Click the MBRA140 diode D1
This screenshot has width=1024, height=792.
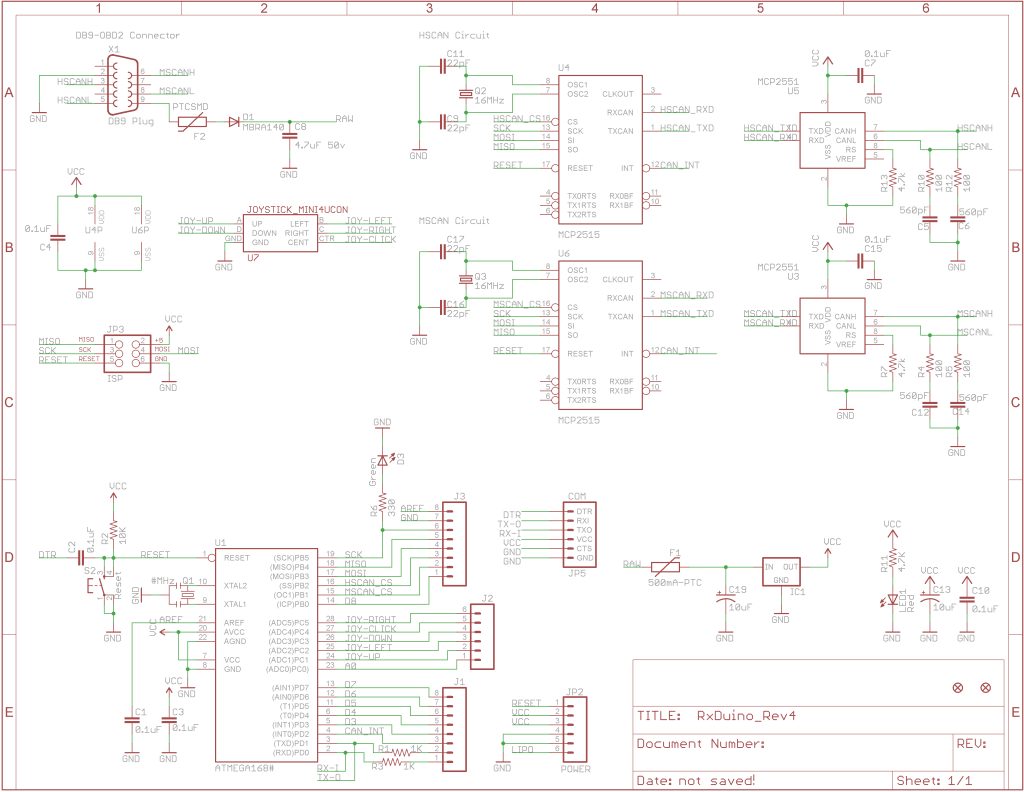click(234, 120)
